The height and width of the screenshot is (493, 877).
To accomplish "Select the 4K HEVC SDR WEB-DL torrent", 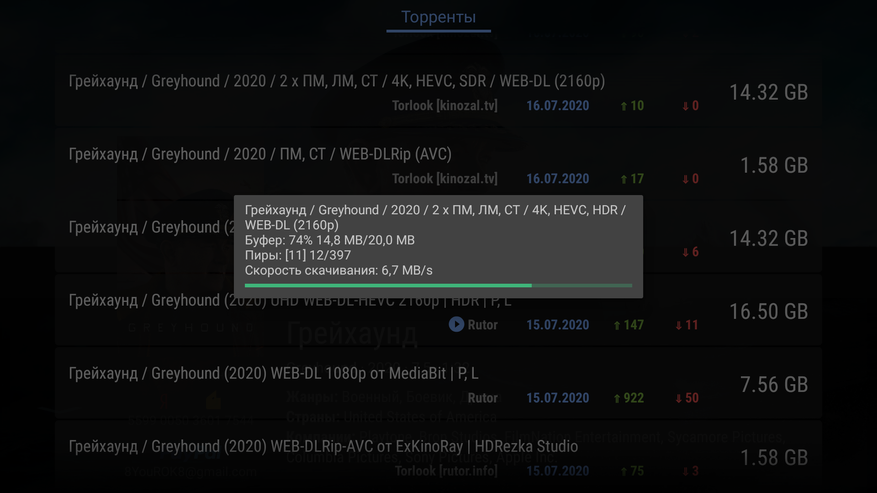I will 438,92.
